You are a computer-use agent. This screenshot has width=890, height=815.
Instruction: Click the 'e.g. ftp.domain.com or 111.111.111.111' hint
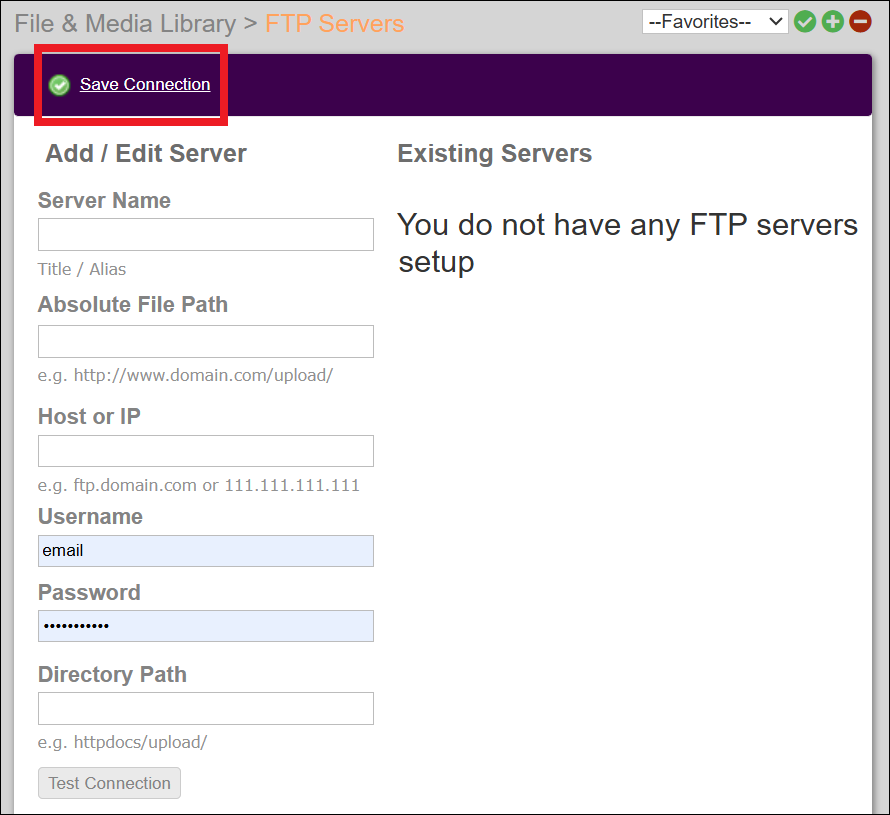tap(199, 485)
